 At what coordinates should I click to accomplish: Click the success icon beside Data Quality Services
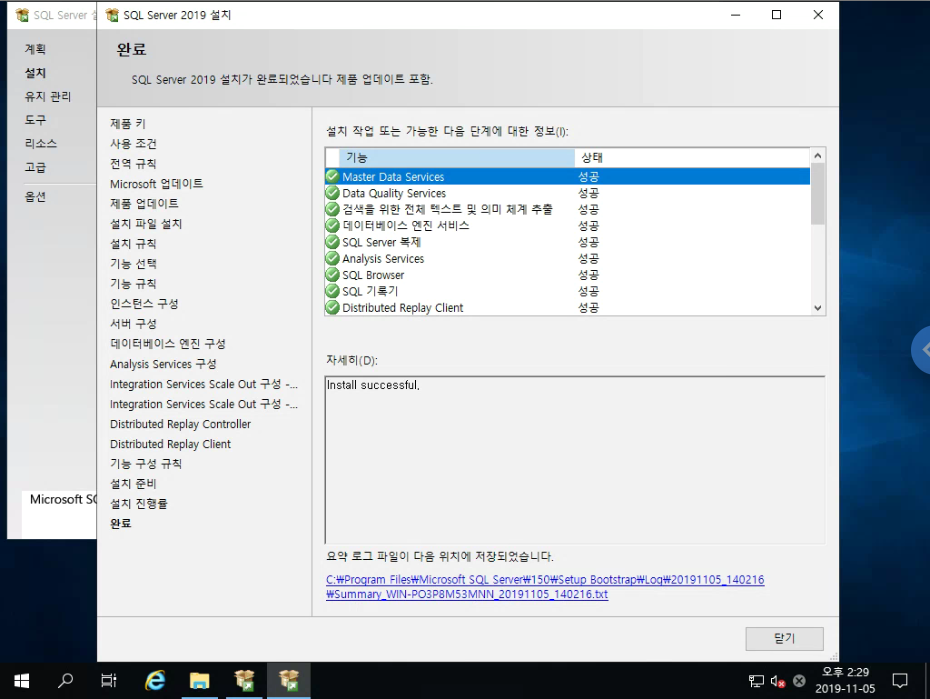333,193
